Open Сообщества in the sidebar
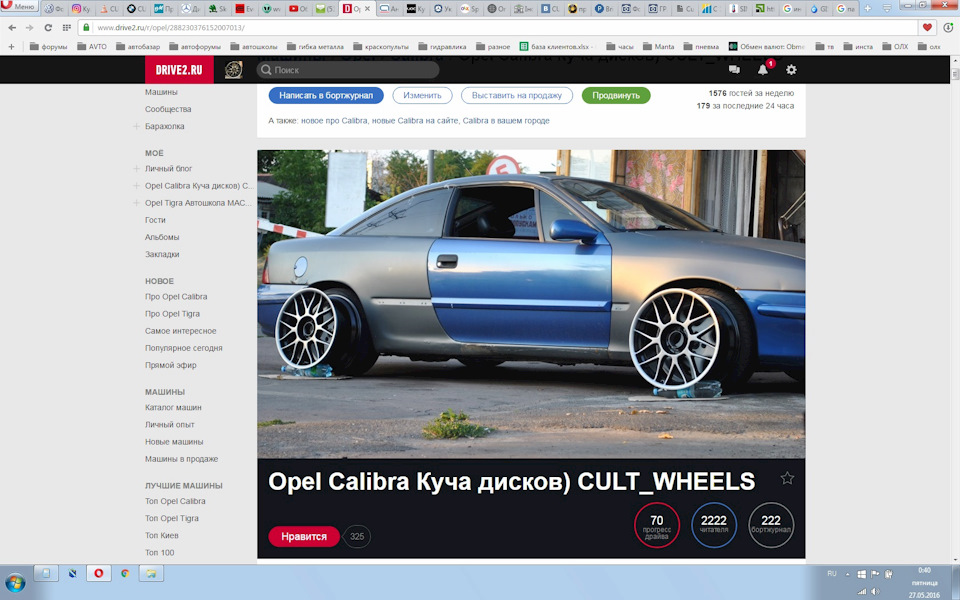Viewport: 960px width, 600px height. click(x=168, y=109)
